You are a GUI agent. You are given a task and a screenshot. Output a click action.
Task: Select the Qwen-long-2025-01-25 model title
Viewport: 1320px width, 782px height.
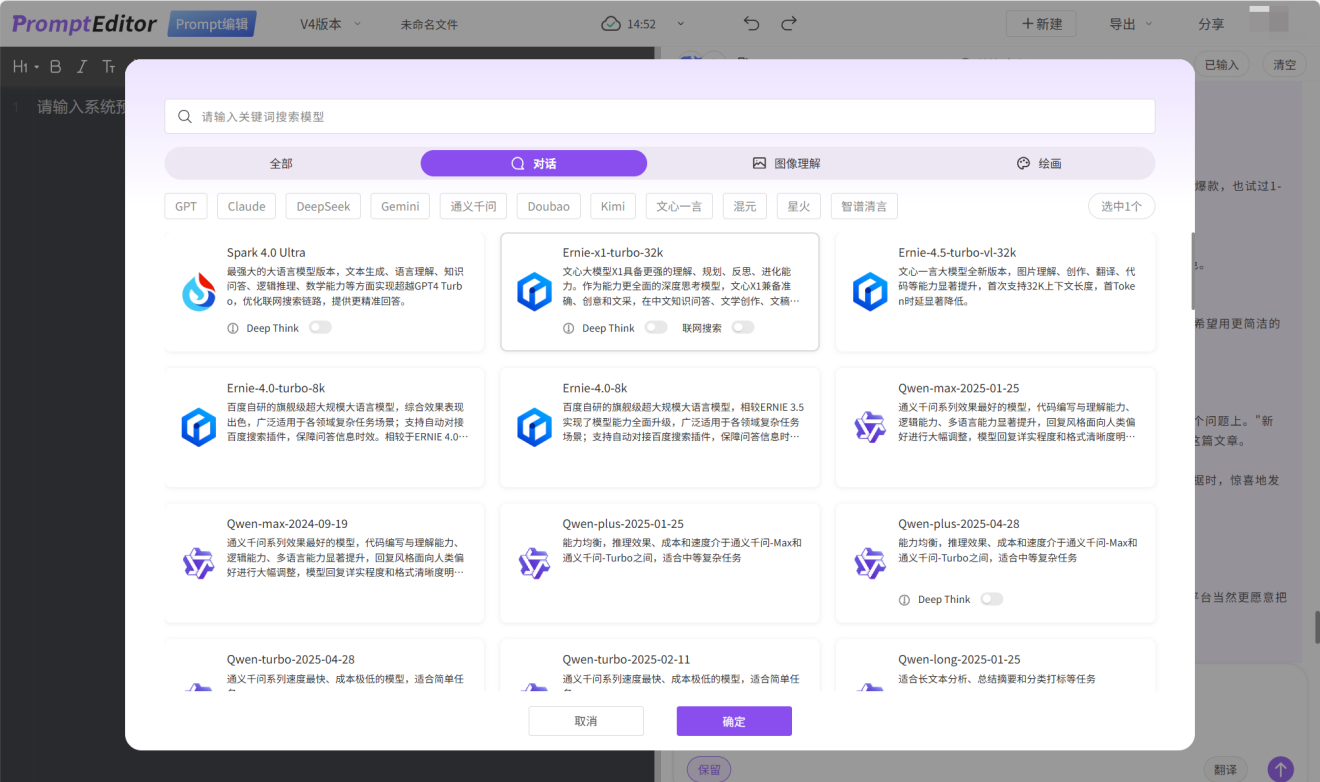(x=959, y=660)
